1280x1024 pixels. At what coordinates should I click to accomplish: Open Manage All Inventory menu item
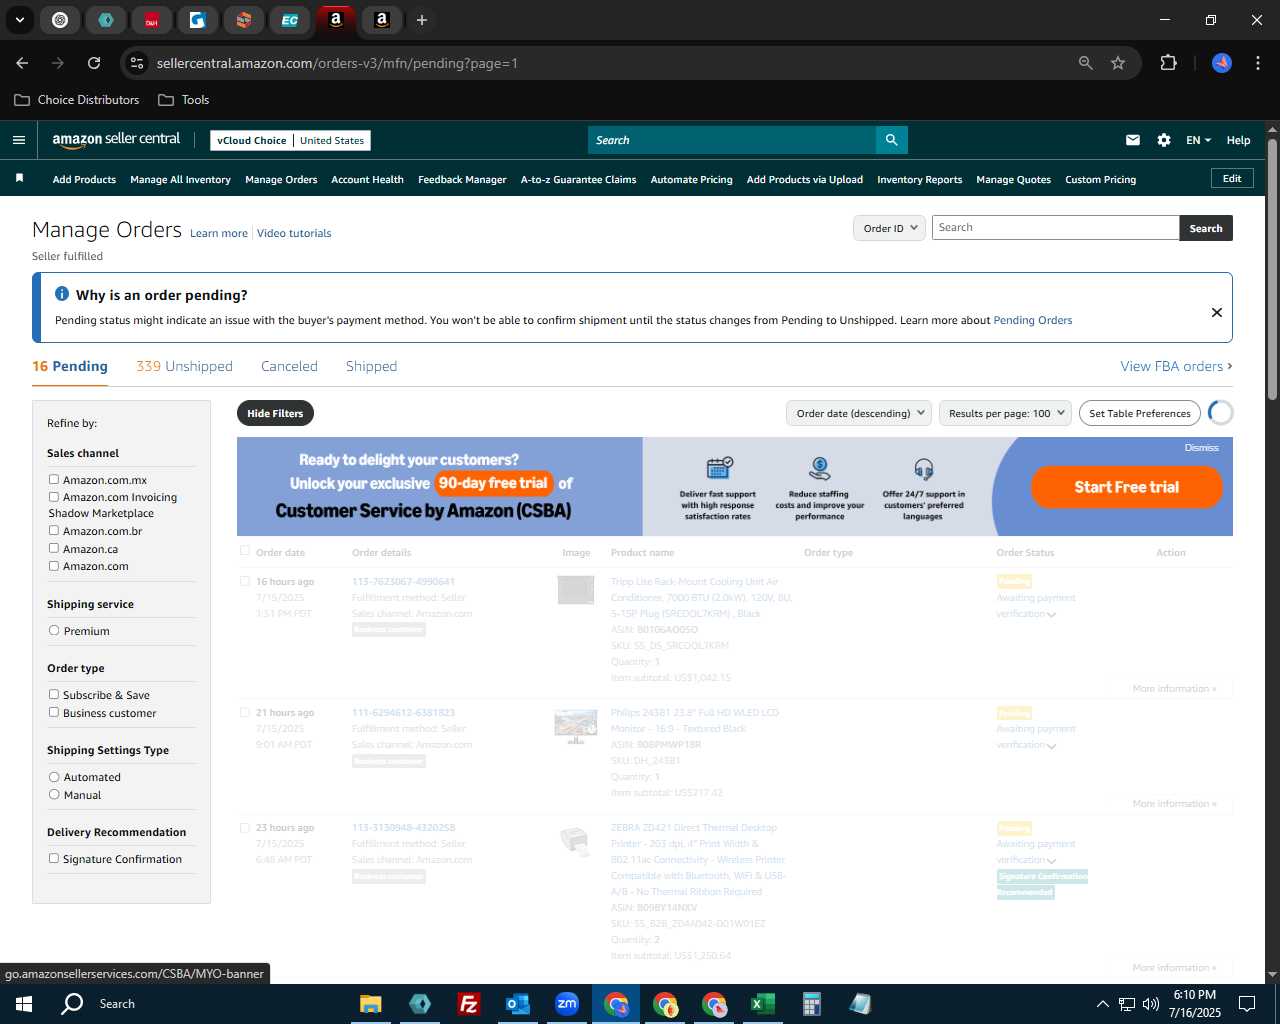(x=180, y=180)
